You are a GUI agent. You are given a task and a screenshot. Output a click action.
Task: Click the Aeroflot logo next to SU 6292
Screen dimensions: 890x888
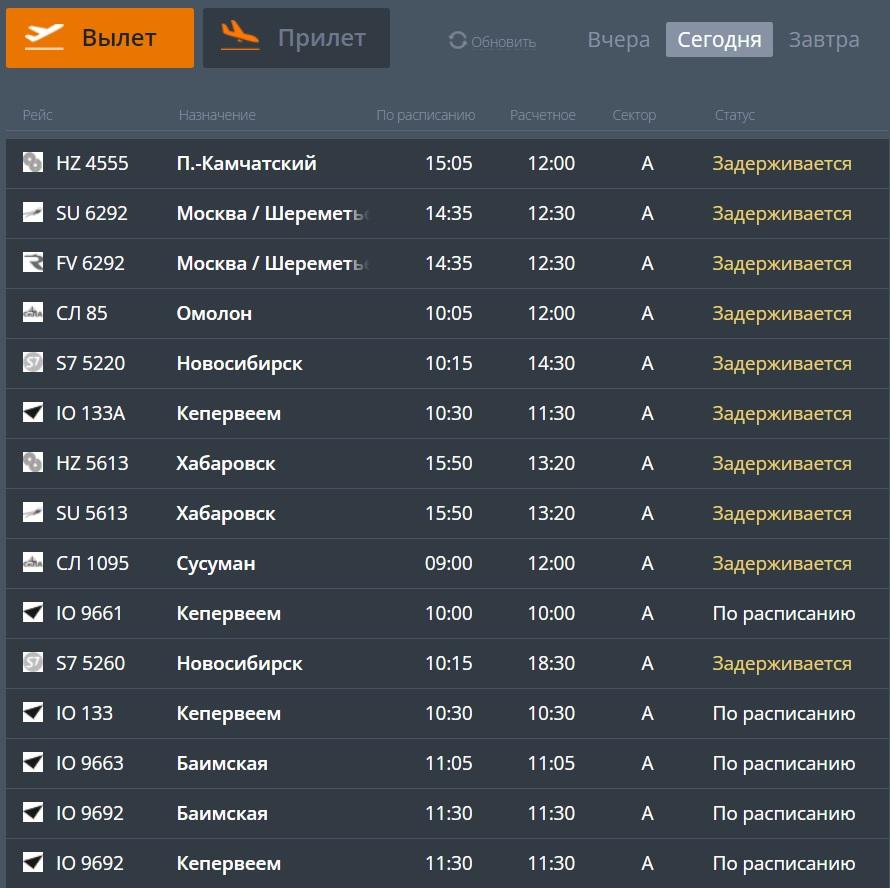(33, 213)
